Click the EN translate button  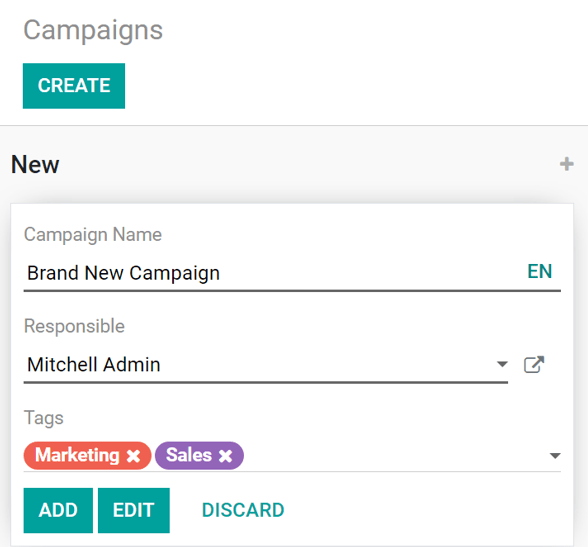[540, 271]
